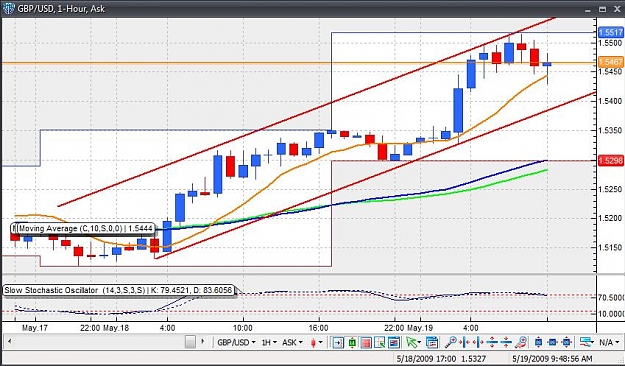Select the green arrow pointer tool
This screenshot has height=366, width=625.
413,342
